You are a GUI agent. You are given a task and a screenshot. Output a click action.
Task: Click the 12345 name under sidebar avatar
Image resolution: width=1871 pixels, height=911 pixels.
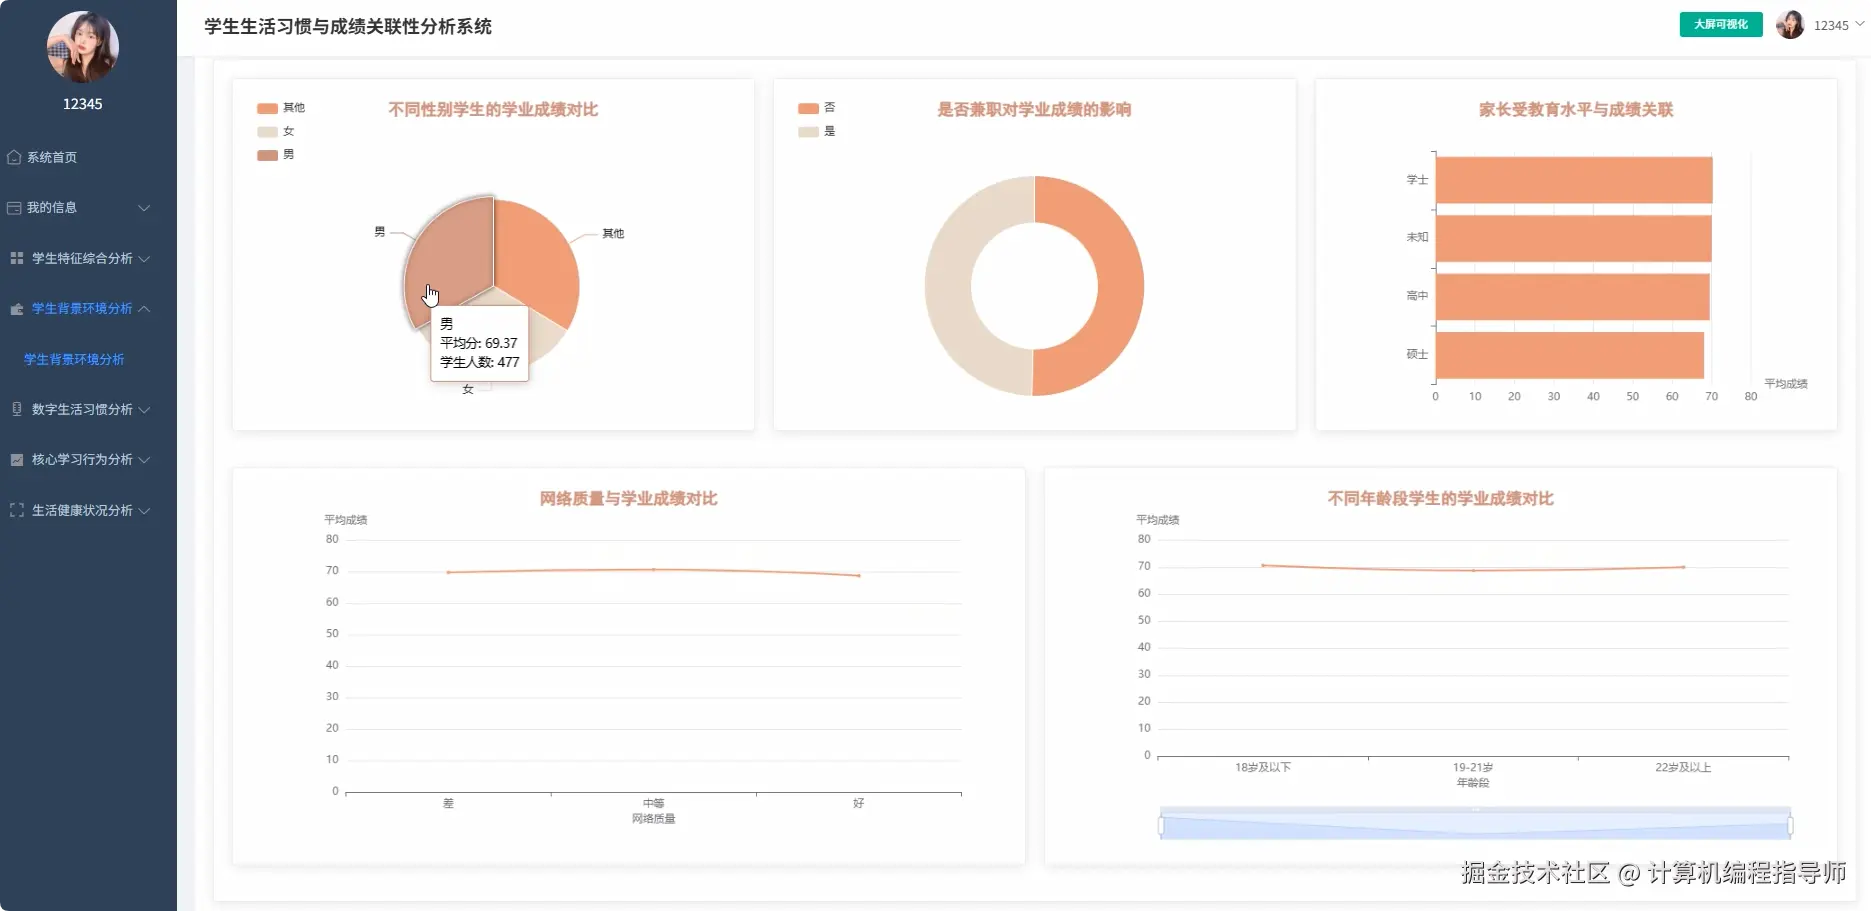83,104
